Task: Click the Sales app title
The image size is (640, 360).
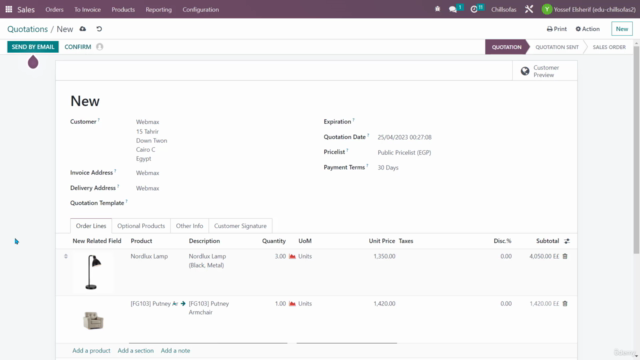Action: pyautogui.click(x=26, y=9)
